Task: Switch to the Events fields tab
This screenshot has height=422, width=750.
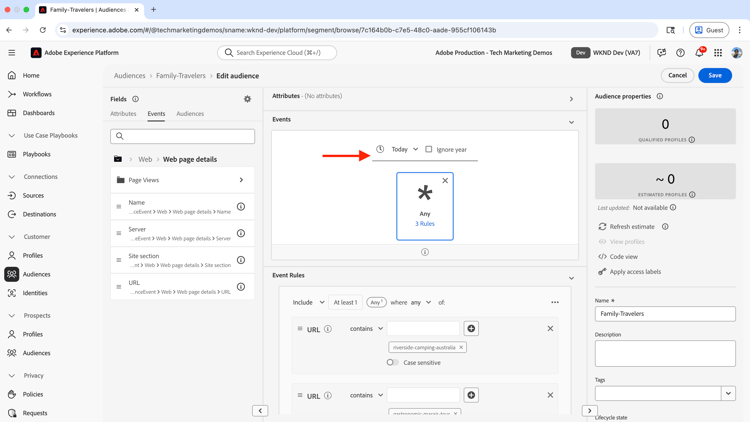Action: click(156, 114)
